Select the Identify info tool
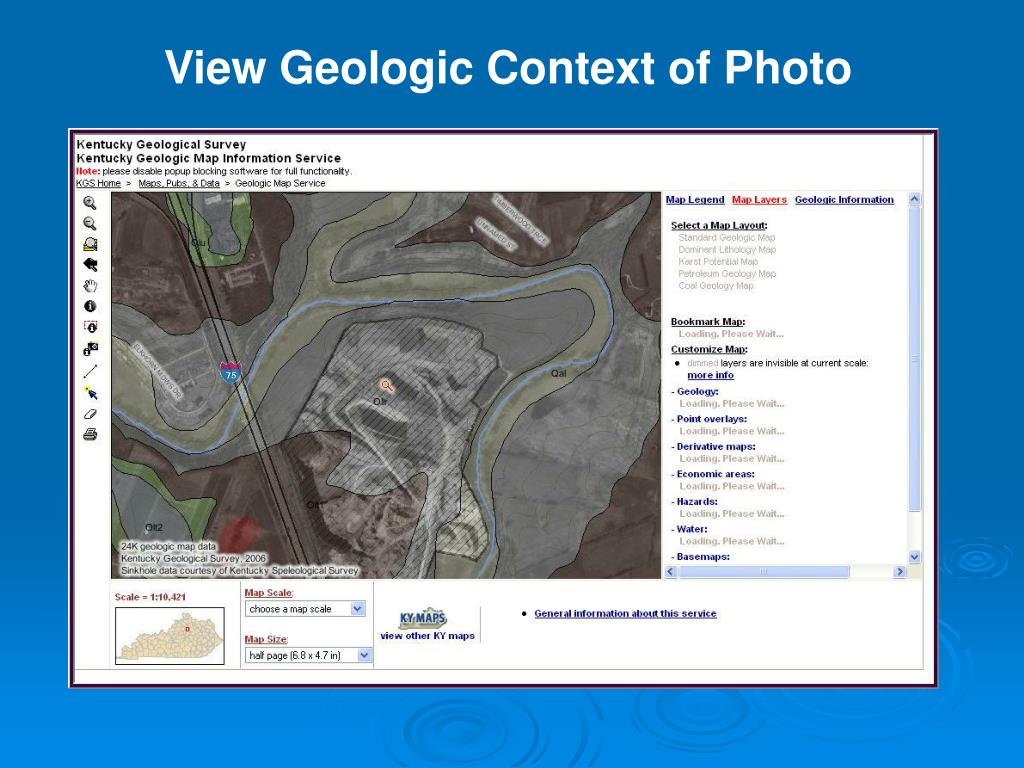Image resolution: width=1024 pixels, height=768 pixels. click(x=90, y=306)
